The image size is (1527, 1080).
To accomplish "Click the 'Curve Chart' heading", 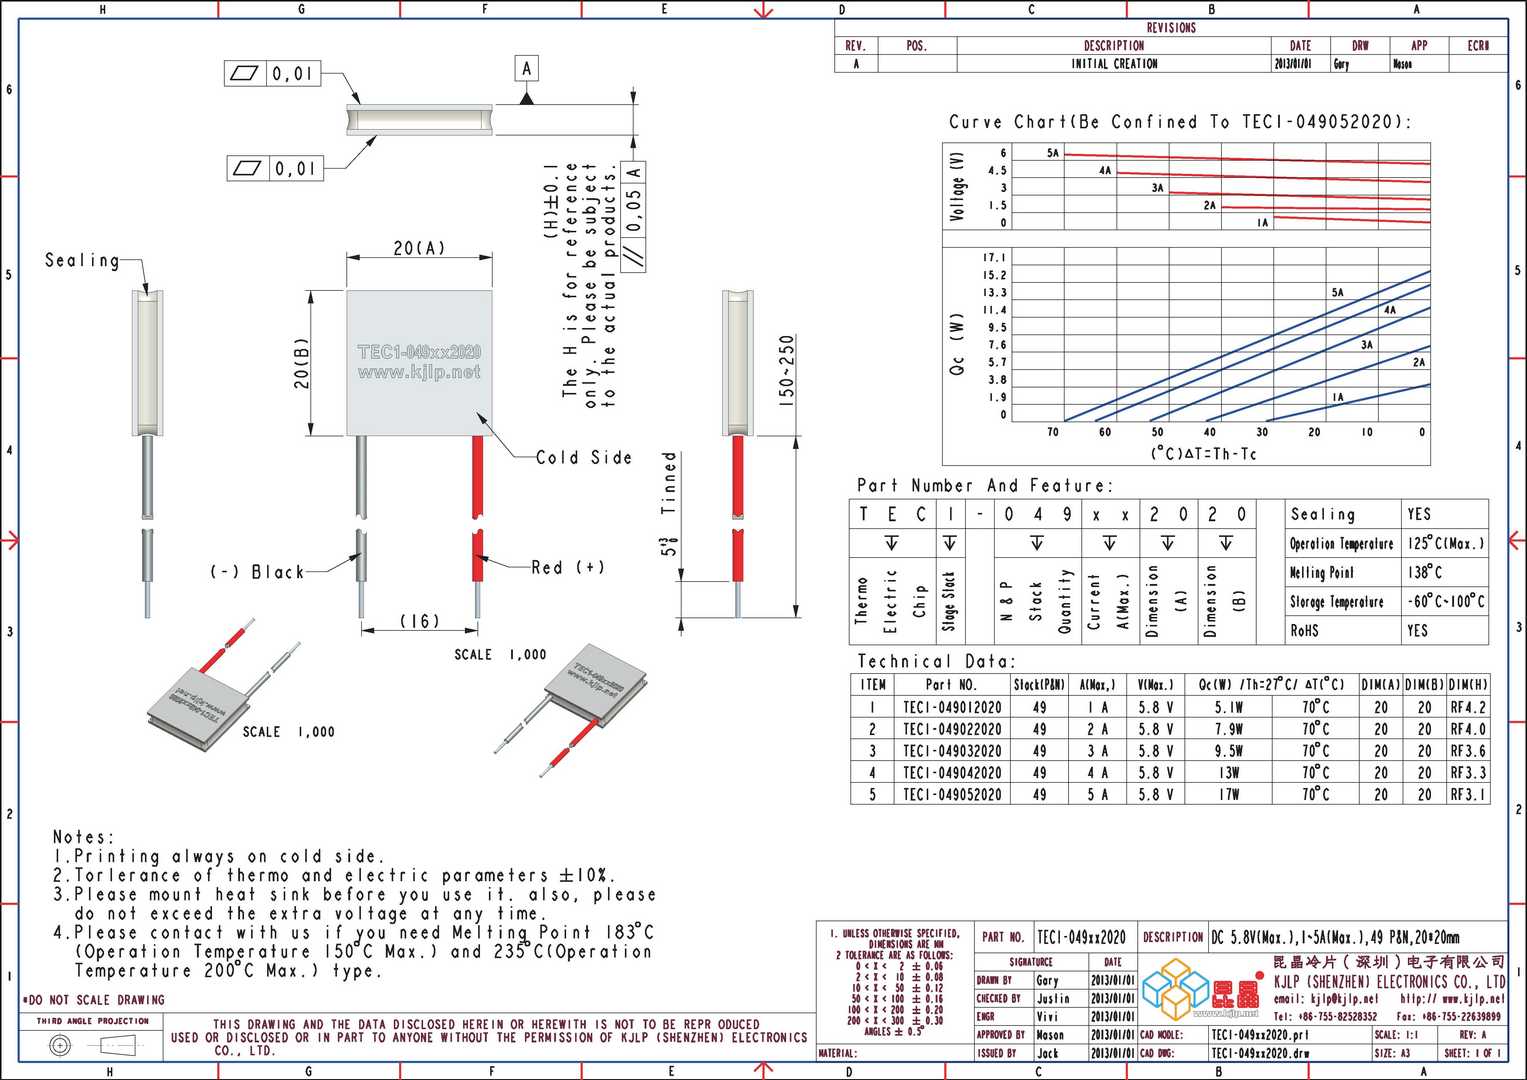I will coord(1180,122).
